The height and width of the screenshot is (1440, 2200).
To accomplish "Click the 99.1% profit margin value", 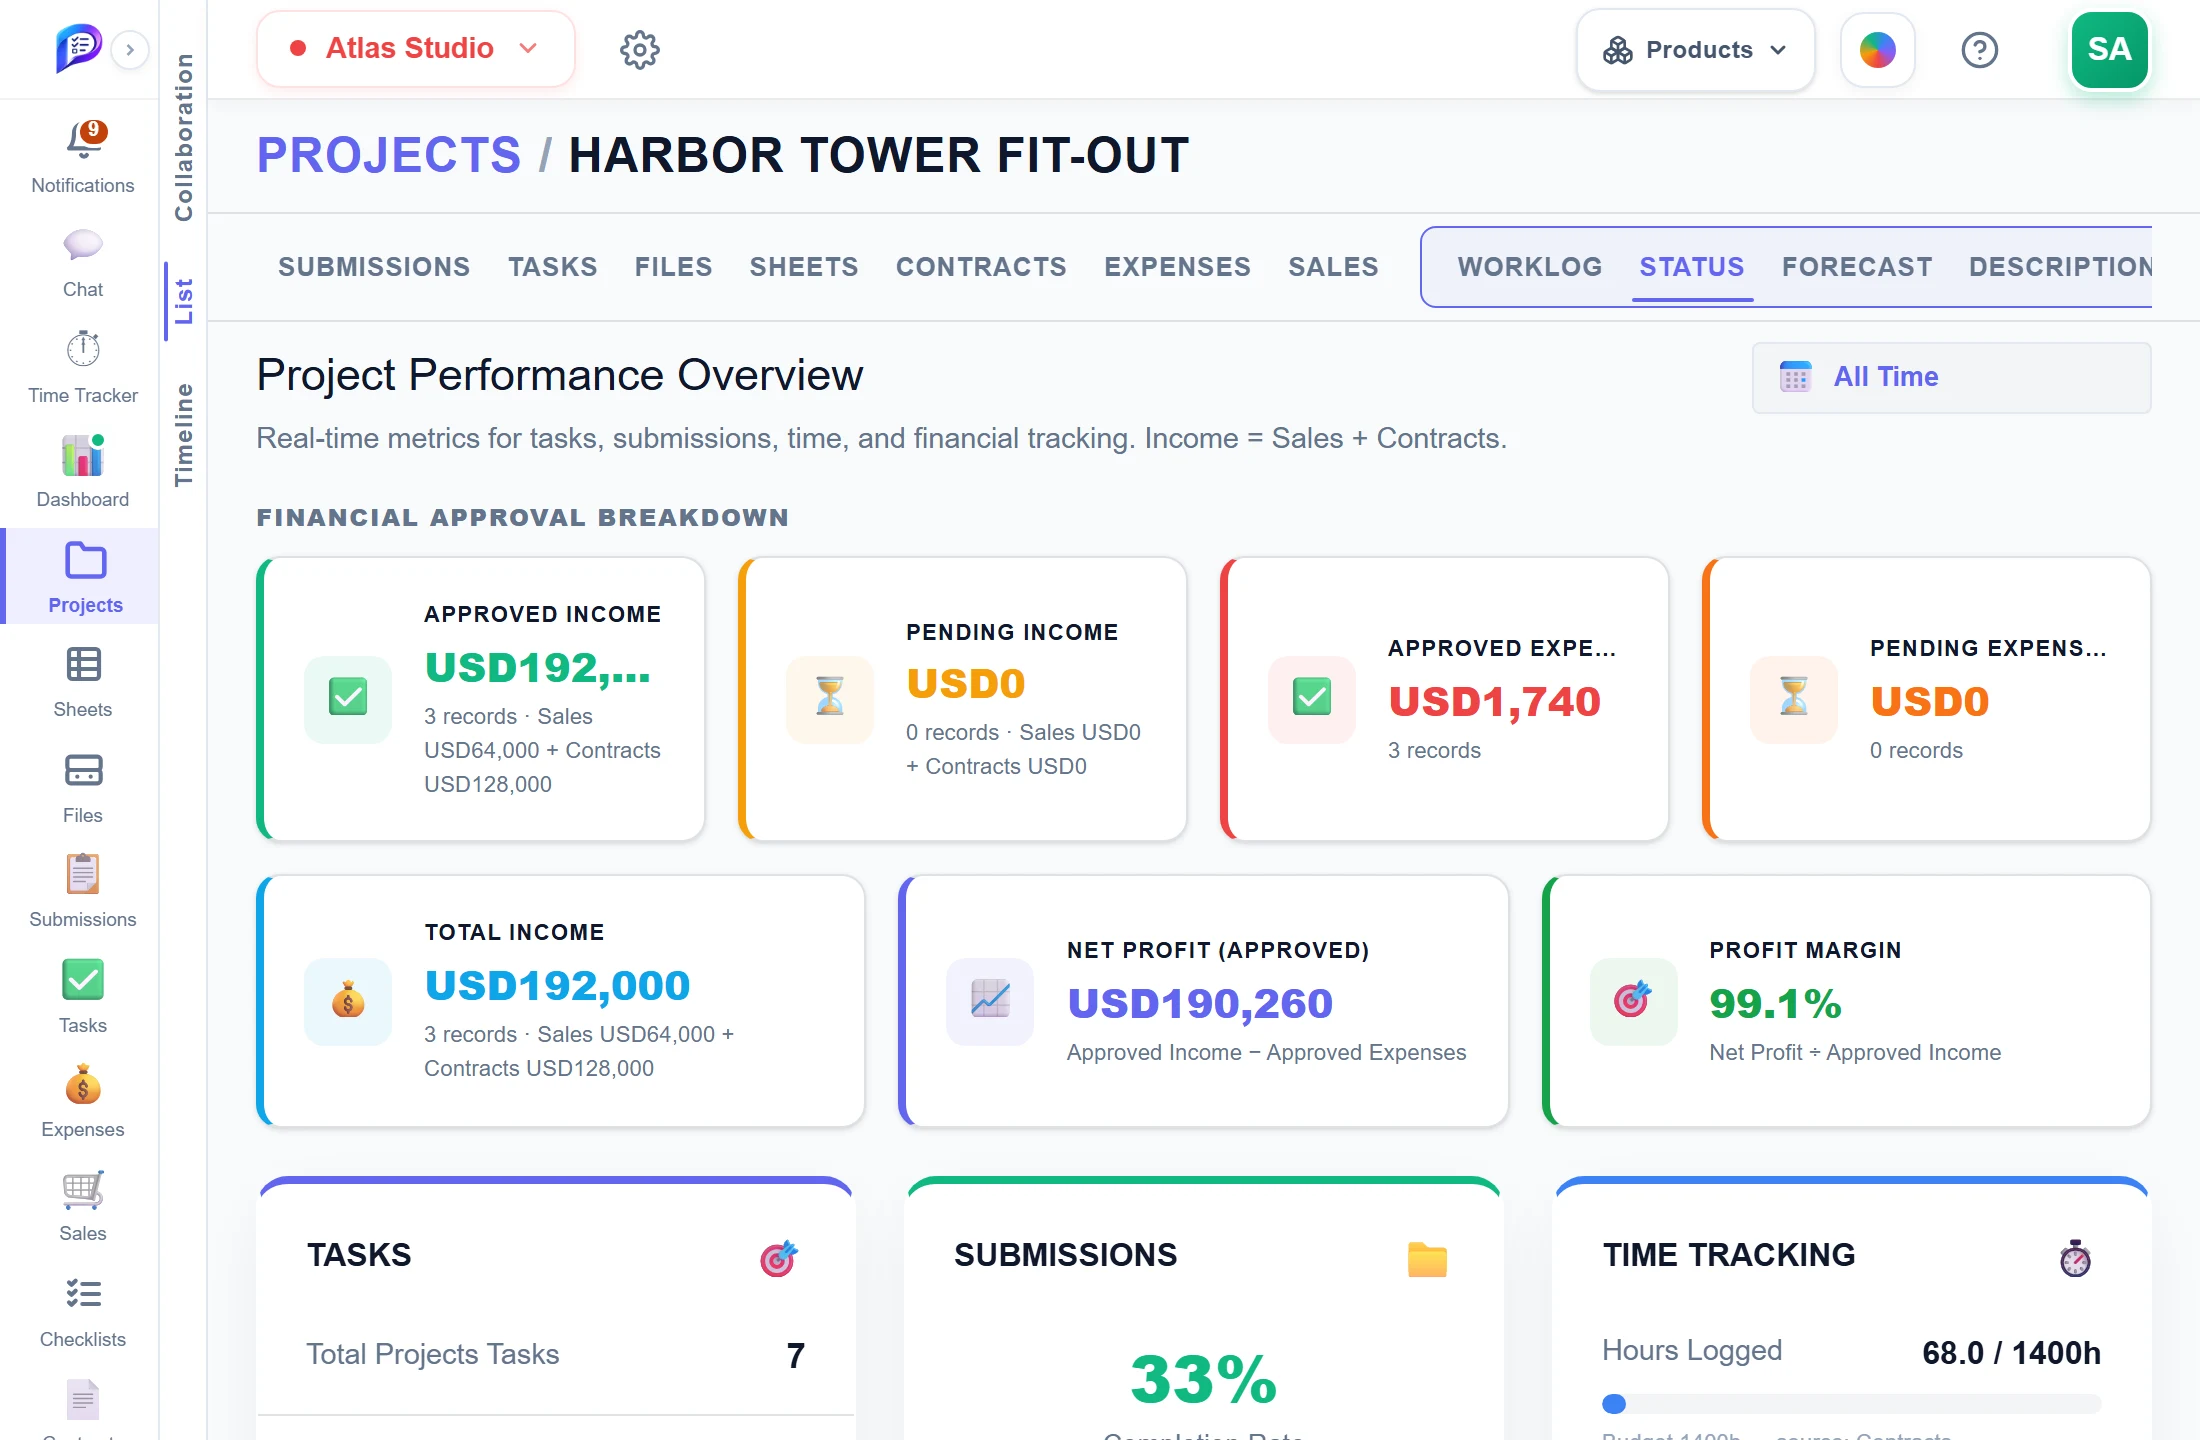I will coord(1775,1004).
